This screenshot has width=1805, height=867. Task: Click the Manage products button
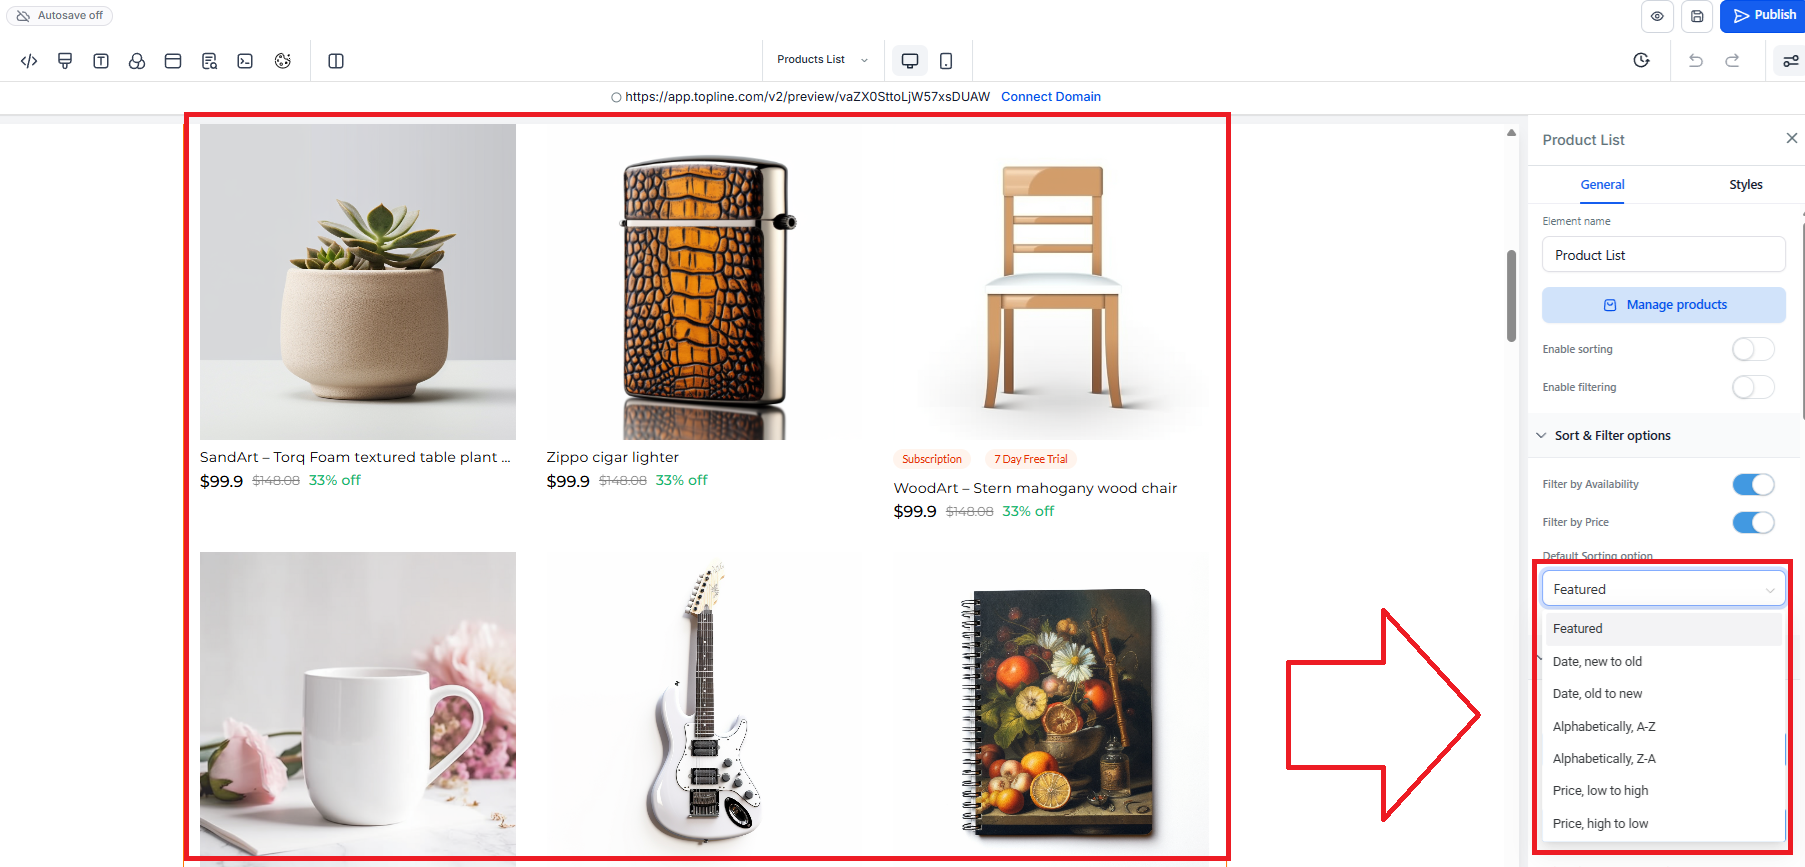click(x=1663, y=305)
